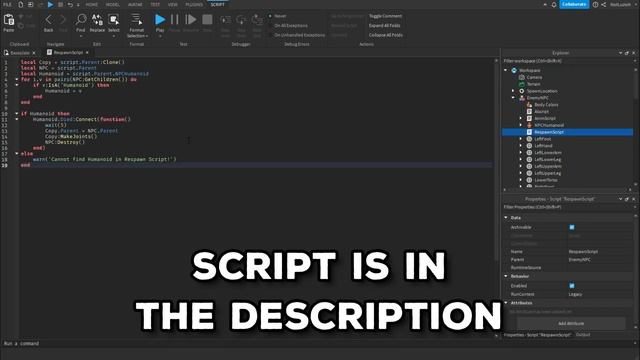Click the Back navigation arrow
The width and height of the screenshot is (640, 360).
pos(49,19)
